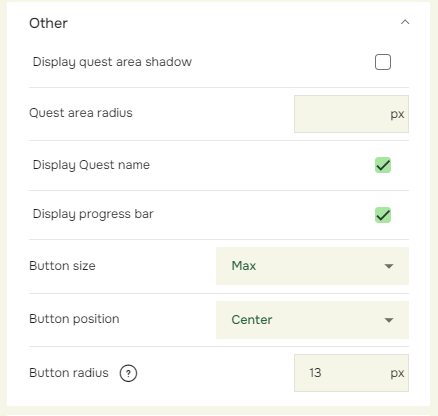Open the Button radius help icon

[x=128, y=373]
